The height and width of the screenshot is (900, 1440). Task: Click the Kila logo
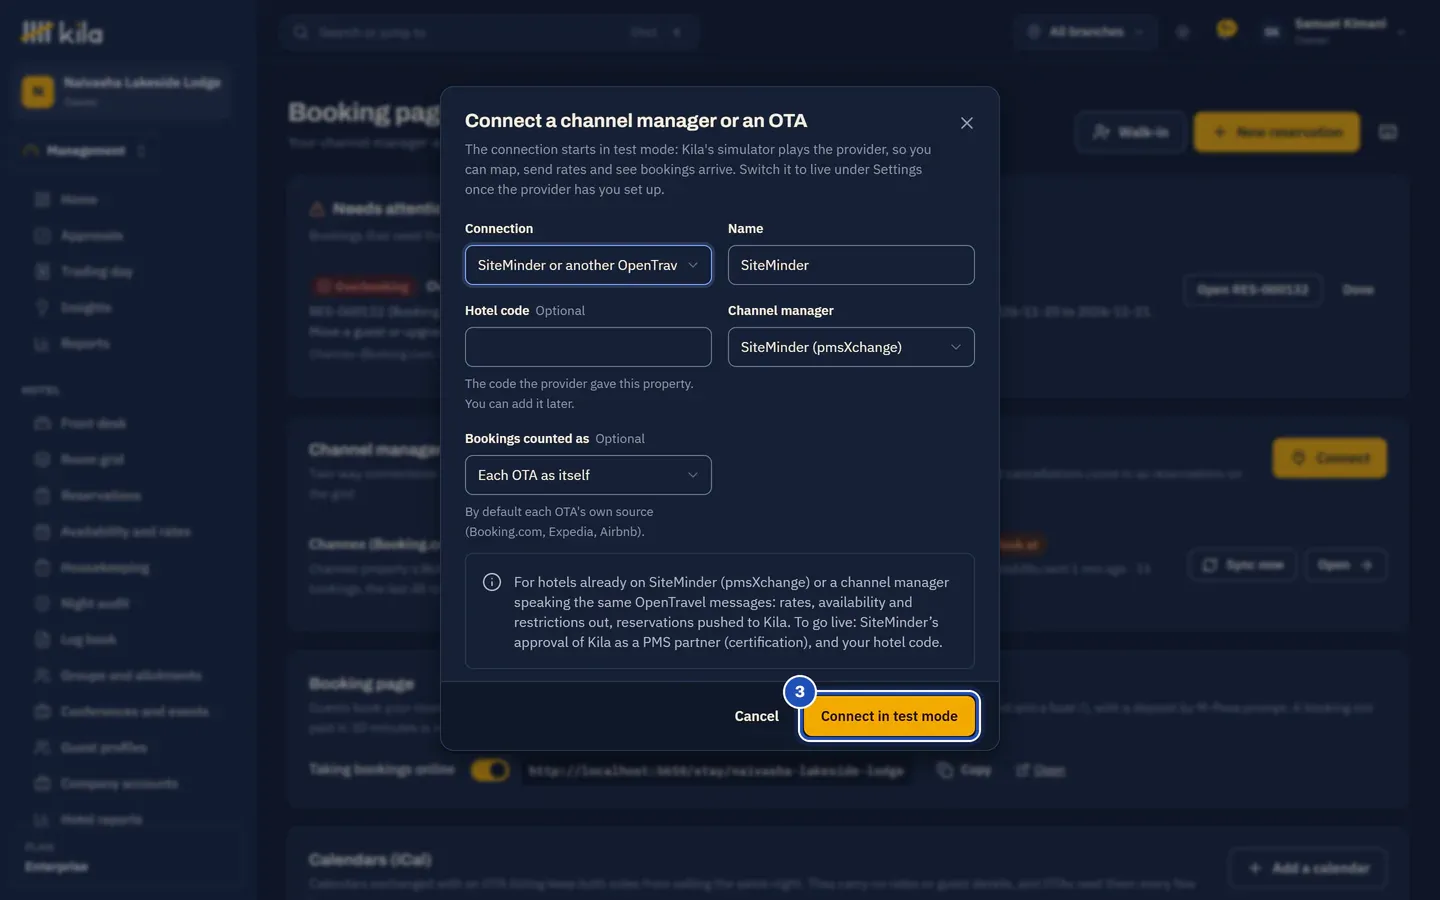[x=62, y=33]
